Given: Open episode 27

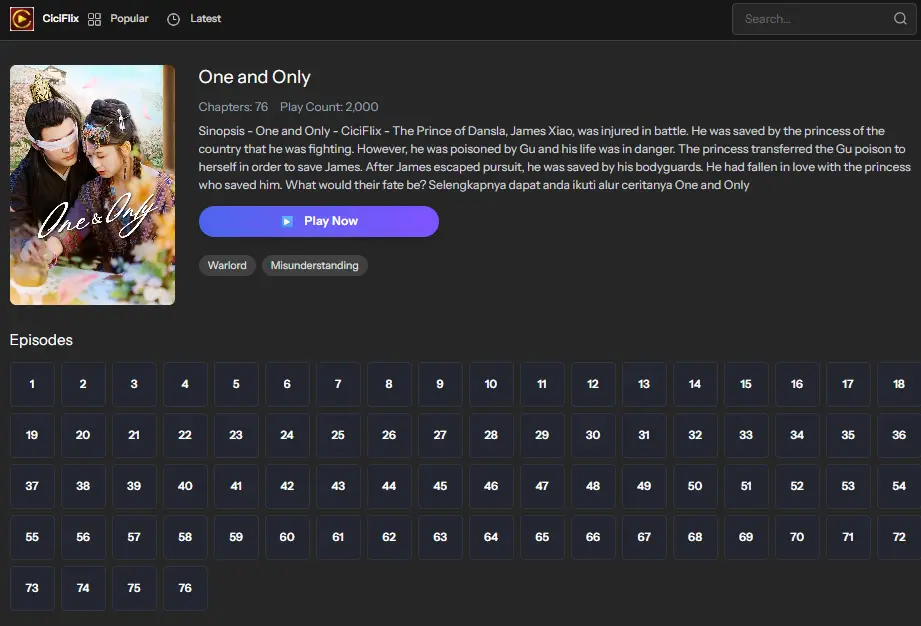Looking at the screenshot, I should (x=440, y=435).
